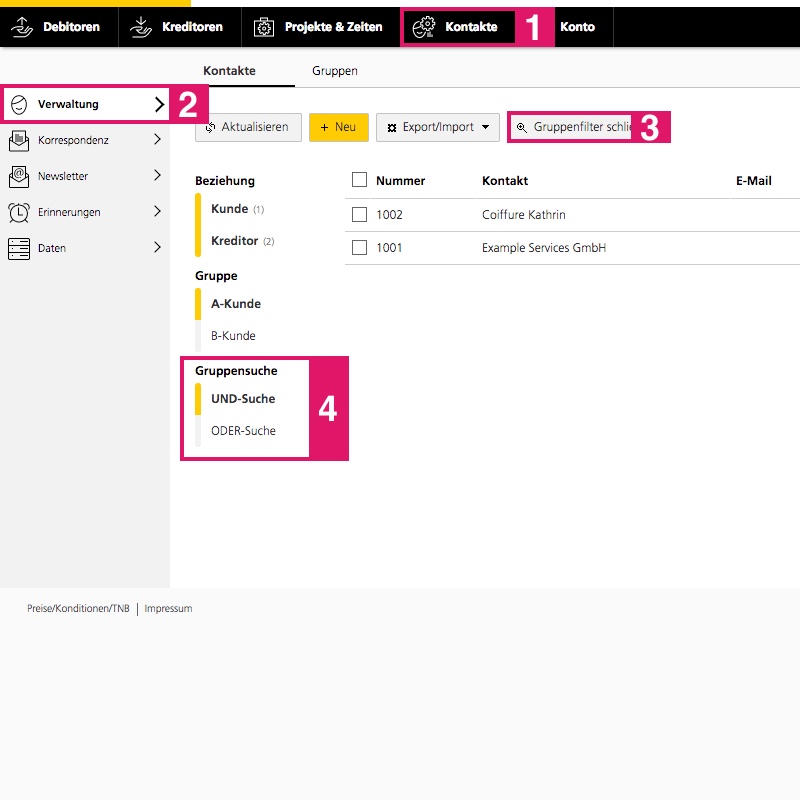Check the box for contact 1001
This screenshot has width=800, height=800.
click(x=360, y=247)
